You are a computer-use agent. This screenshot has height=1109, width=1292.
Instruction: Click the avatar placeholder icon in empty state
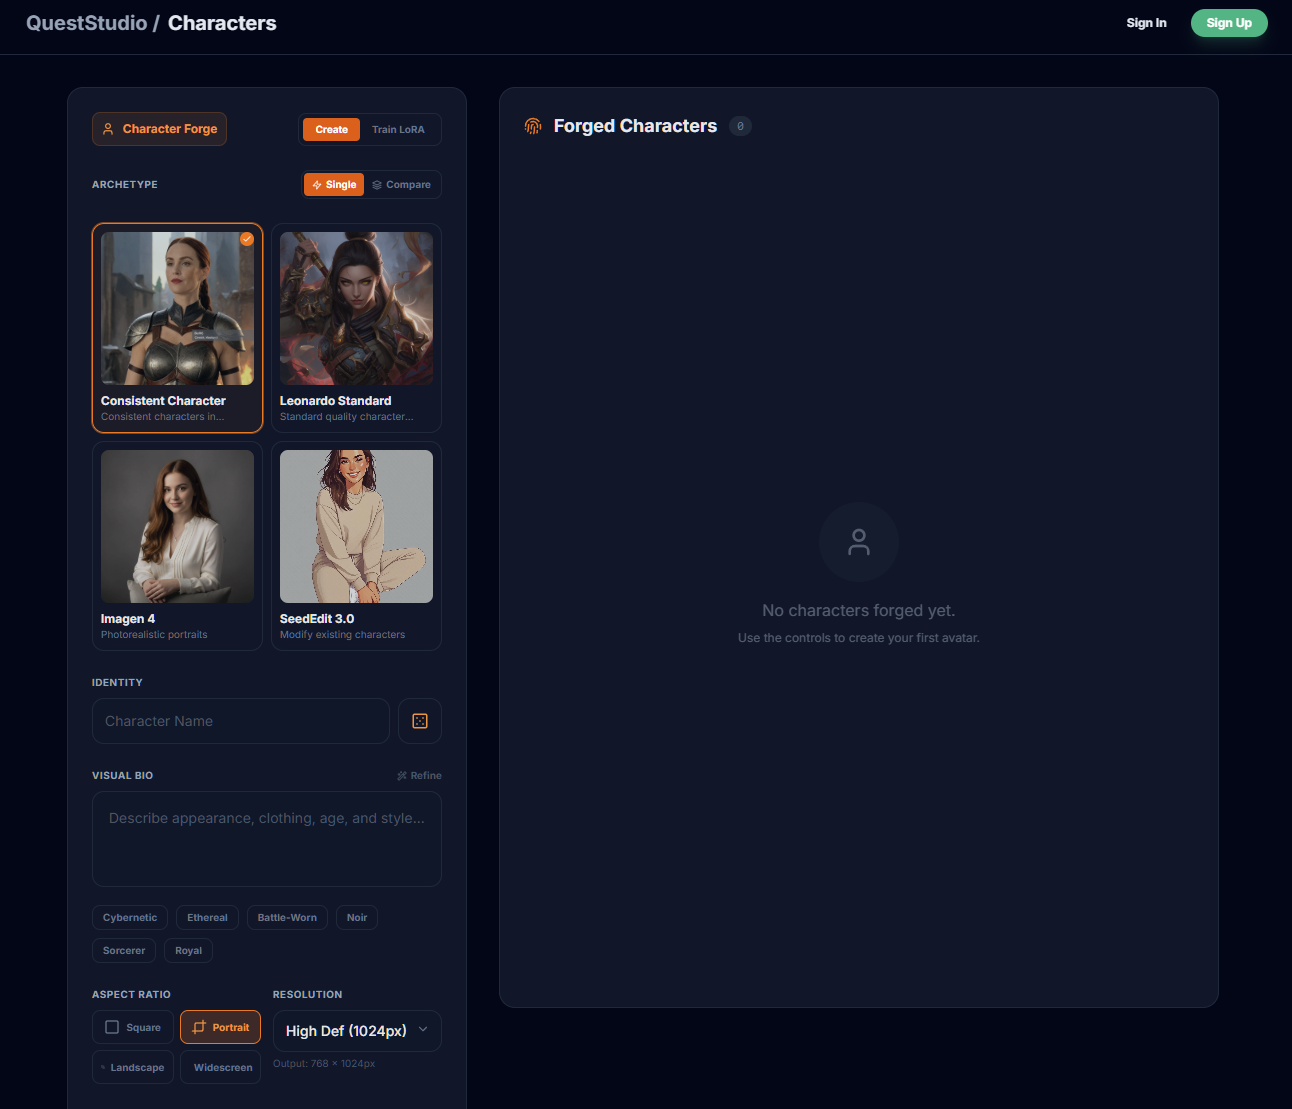coord(858,542)
